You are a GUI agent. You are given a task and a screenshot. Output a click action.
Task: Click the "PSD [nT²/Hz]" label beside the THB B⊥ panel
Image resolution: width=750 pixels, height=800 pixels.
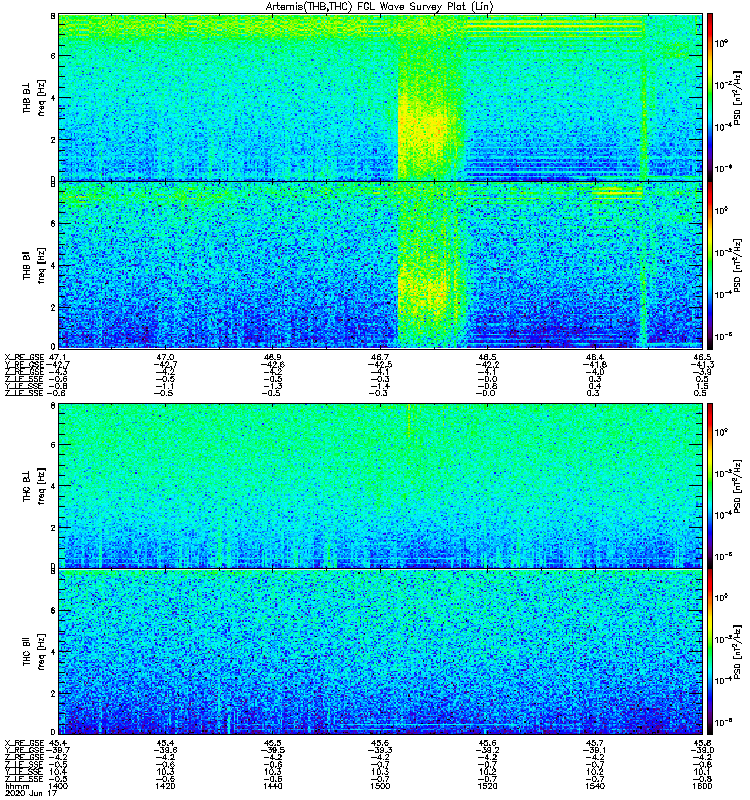coord(737,97)
